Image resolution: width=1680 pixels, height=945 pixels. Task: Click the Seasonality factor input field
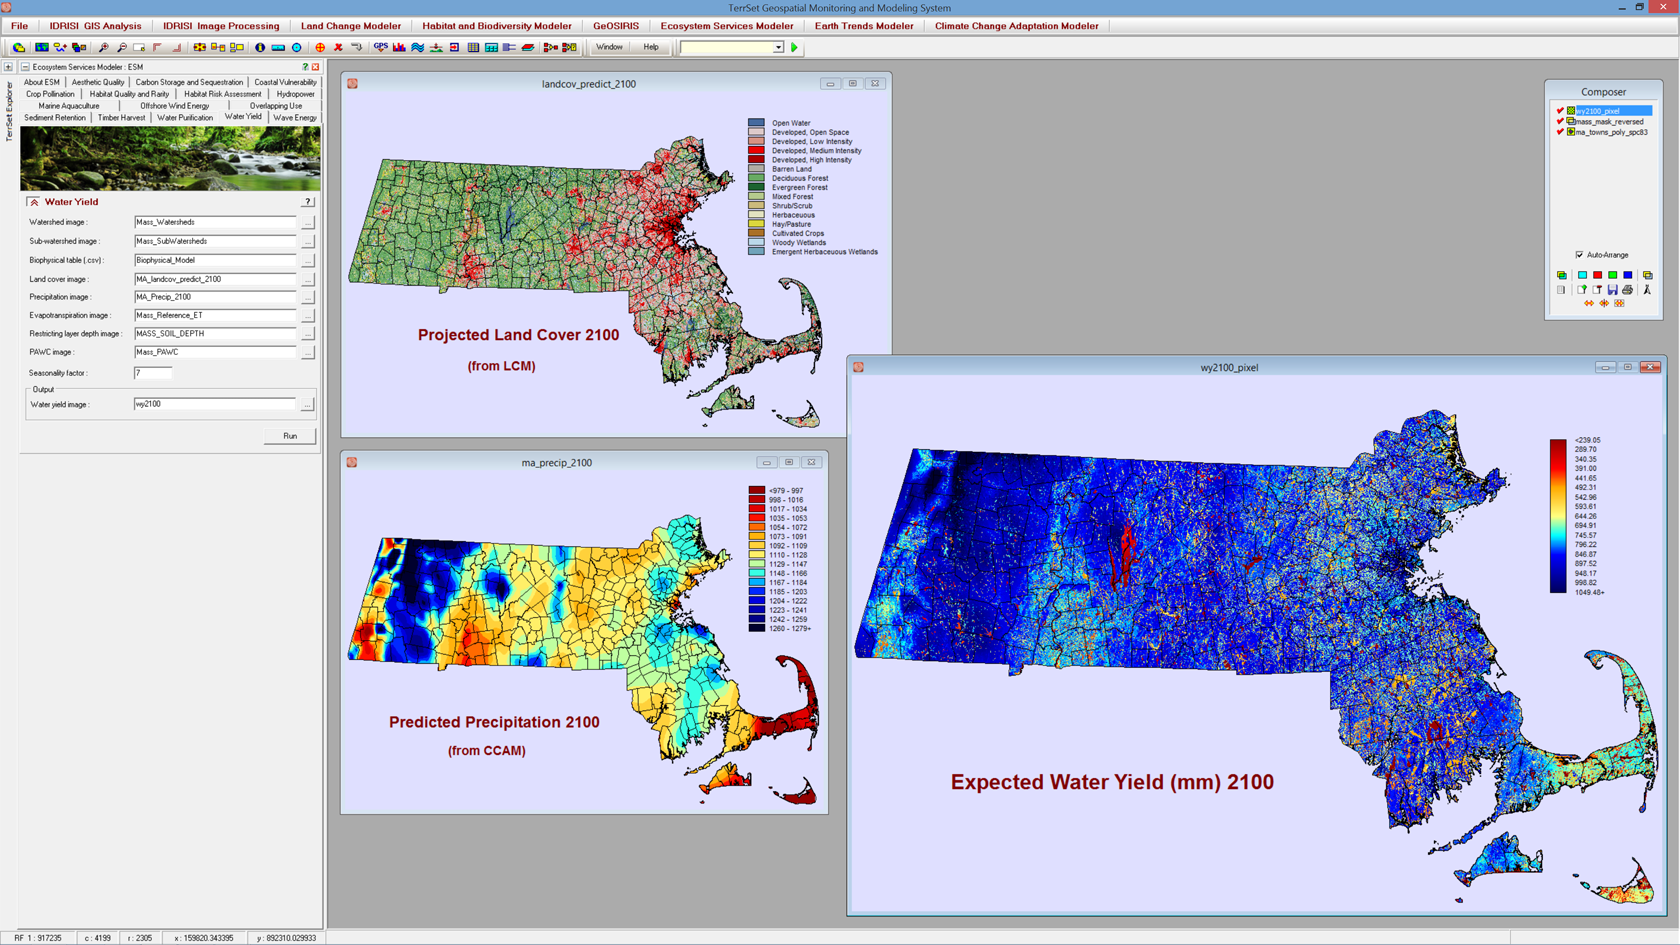point(153,373)
